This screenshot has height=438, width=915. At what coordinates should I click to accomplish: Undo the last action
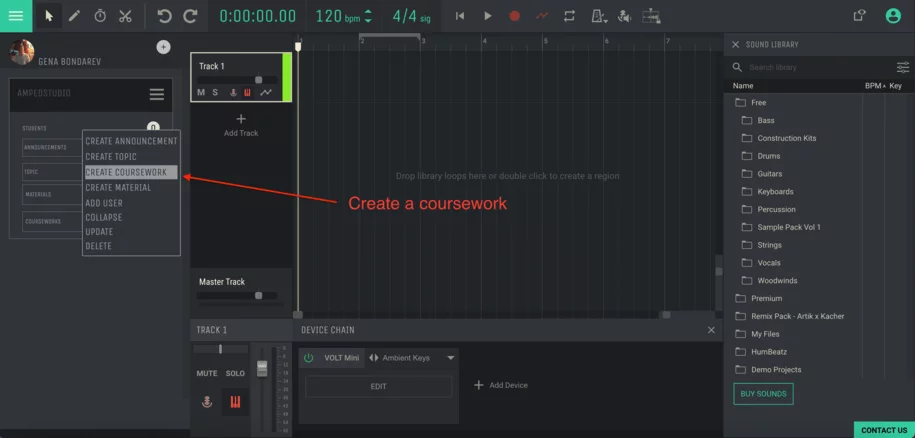click(165, 16)
